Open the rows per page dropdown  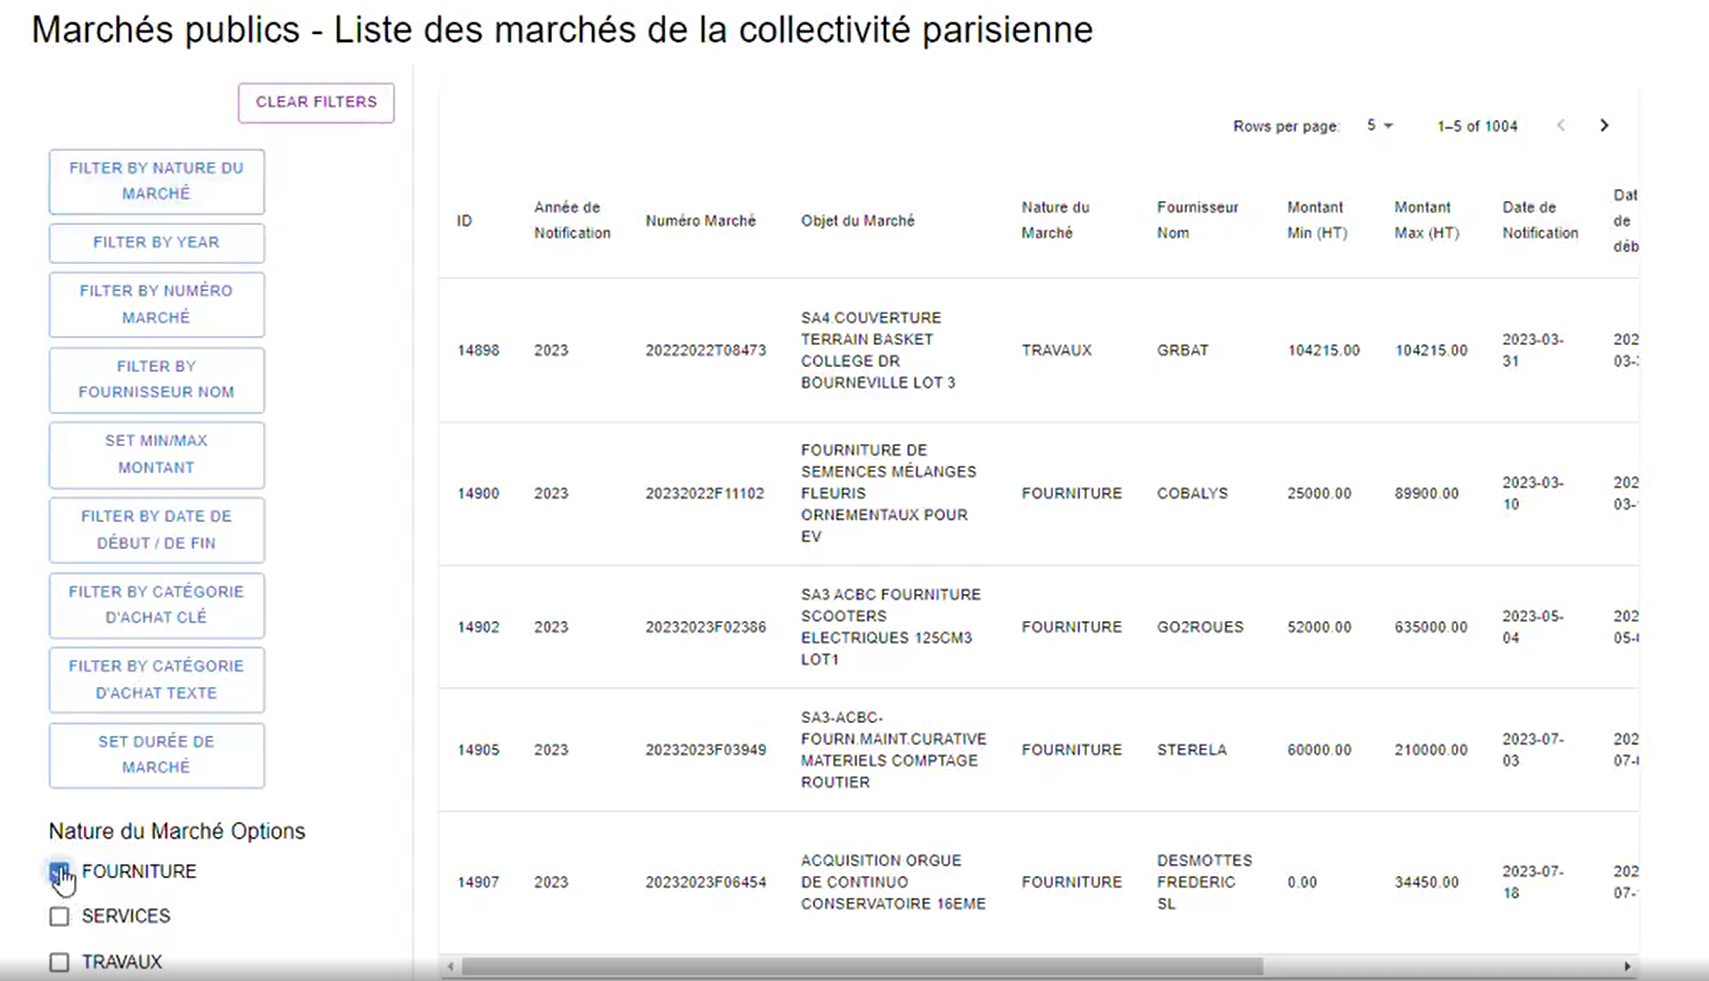click(x=1379, y=126)
